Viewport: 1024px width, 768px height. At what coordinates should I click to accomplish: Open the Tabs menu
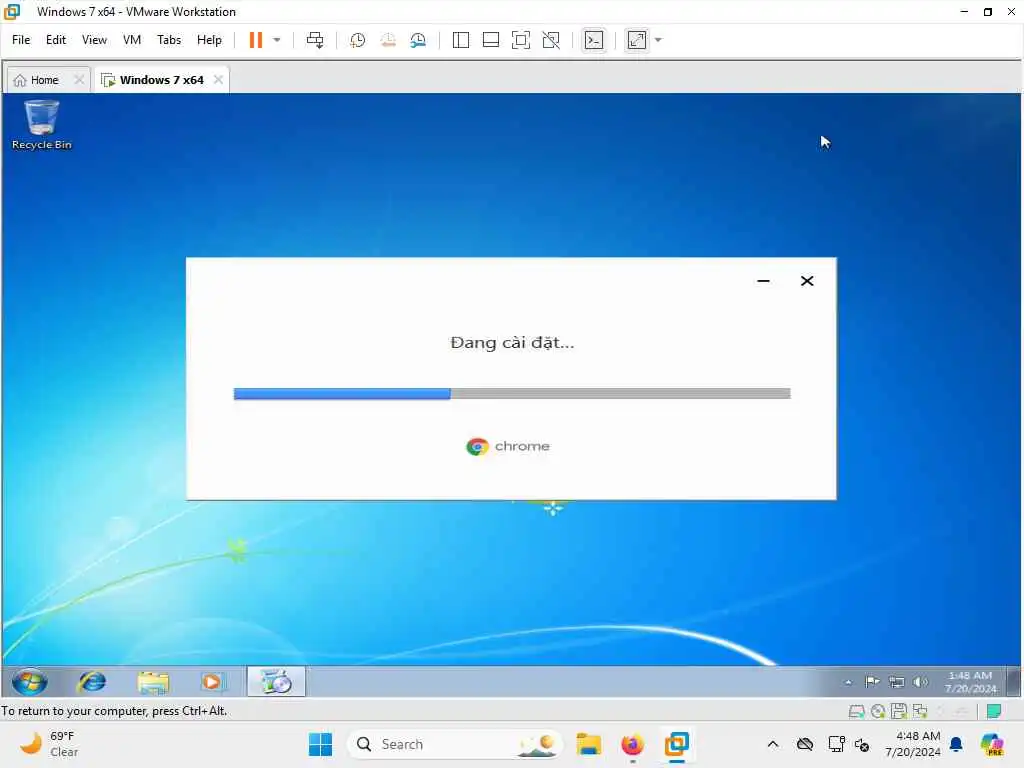point(169,40)
